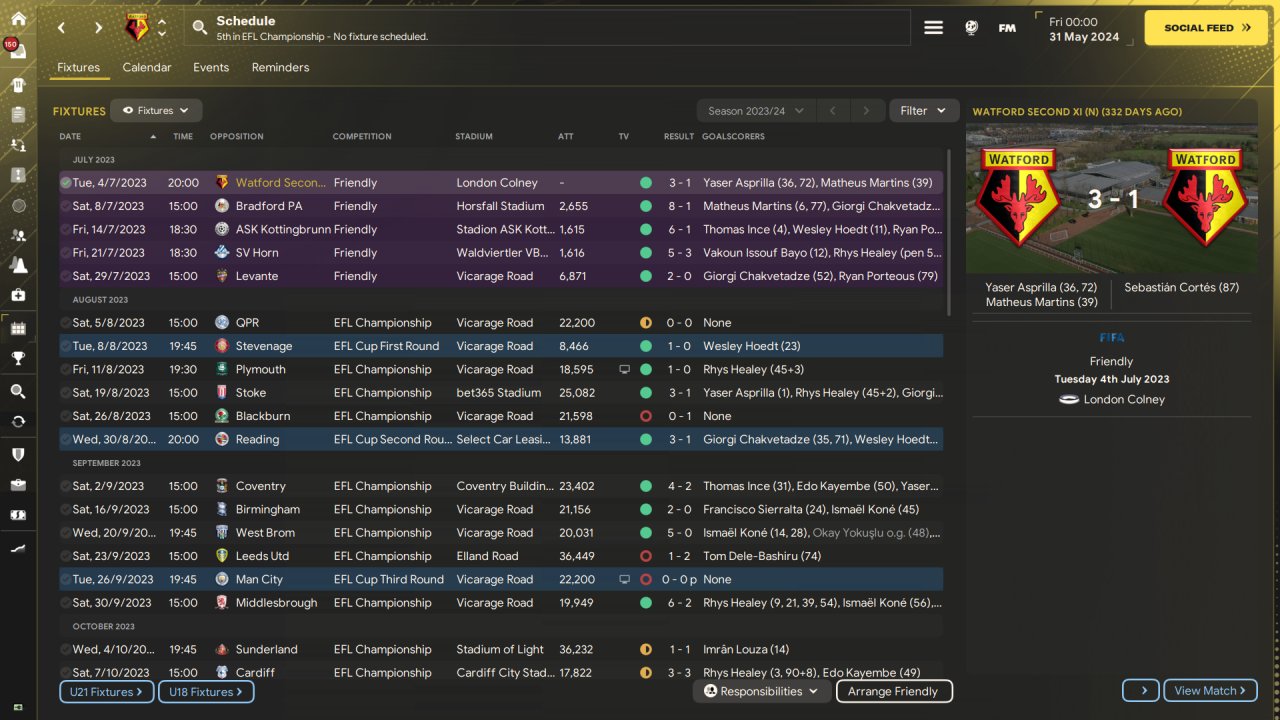Open the trophy Competitions icon in the sidebar
Viewport: 1280px width, 720px height.
pyautogui.click(x=18, y=358)
